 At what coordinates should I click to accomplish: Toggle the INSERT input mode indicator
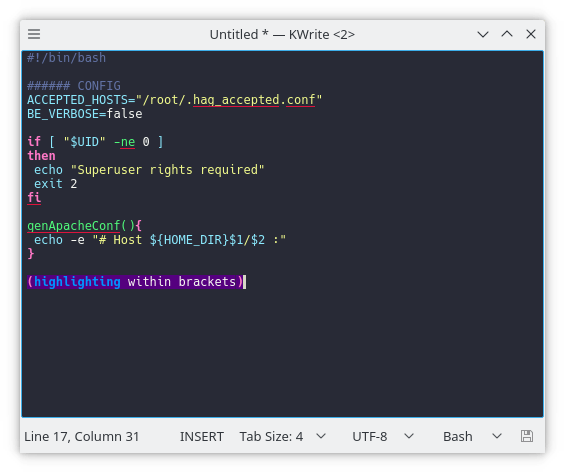[202, 436]
